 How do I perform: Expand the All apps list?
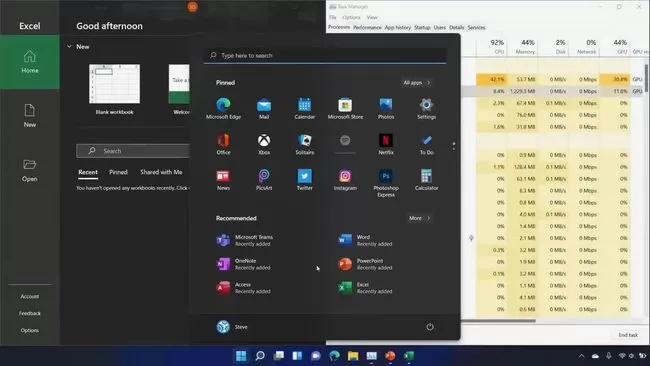(417, 82)
